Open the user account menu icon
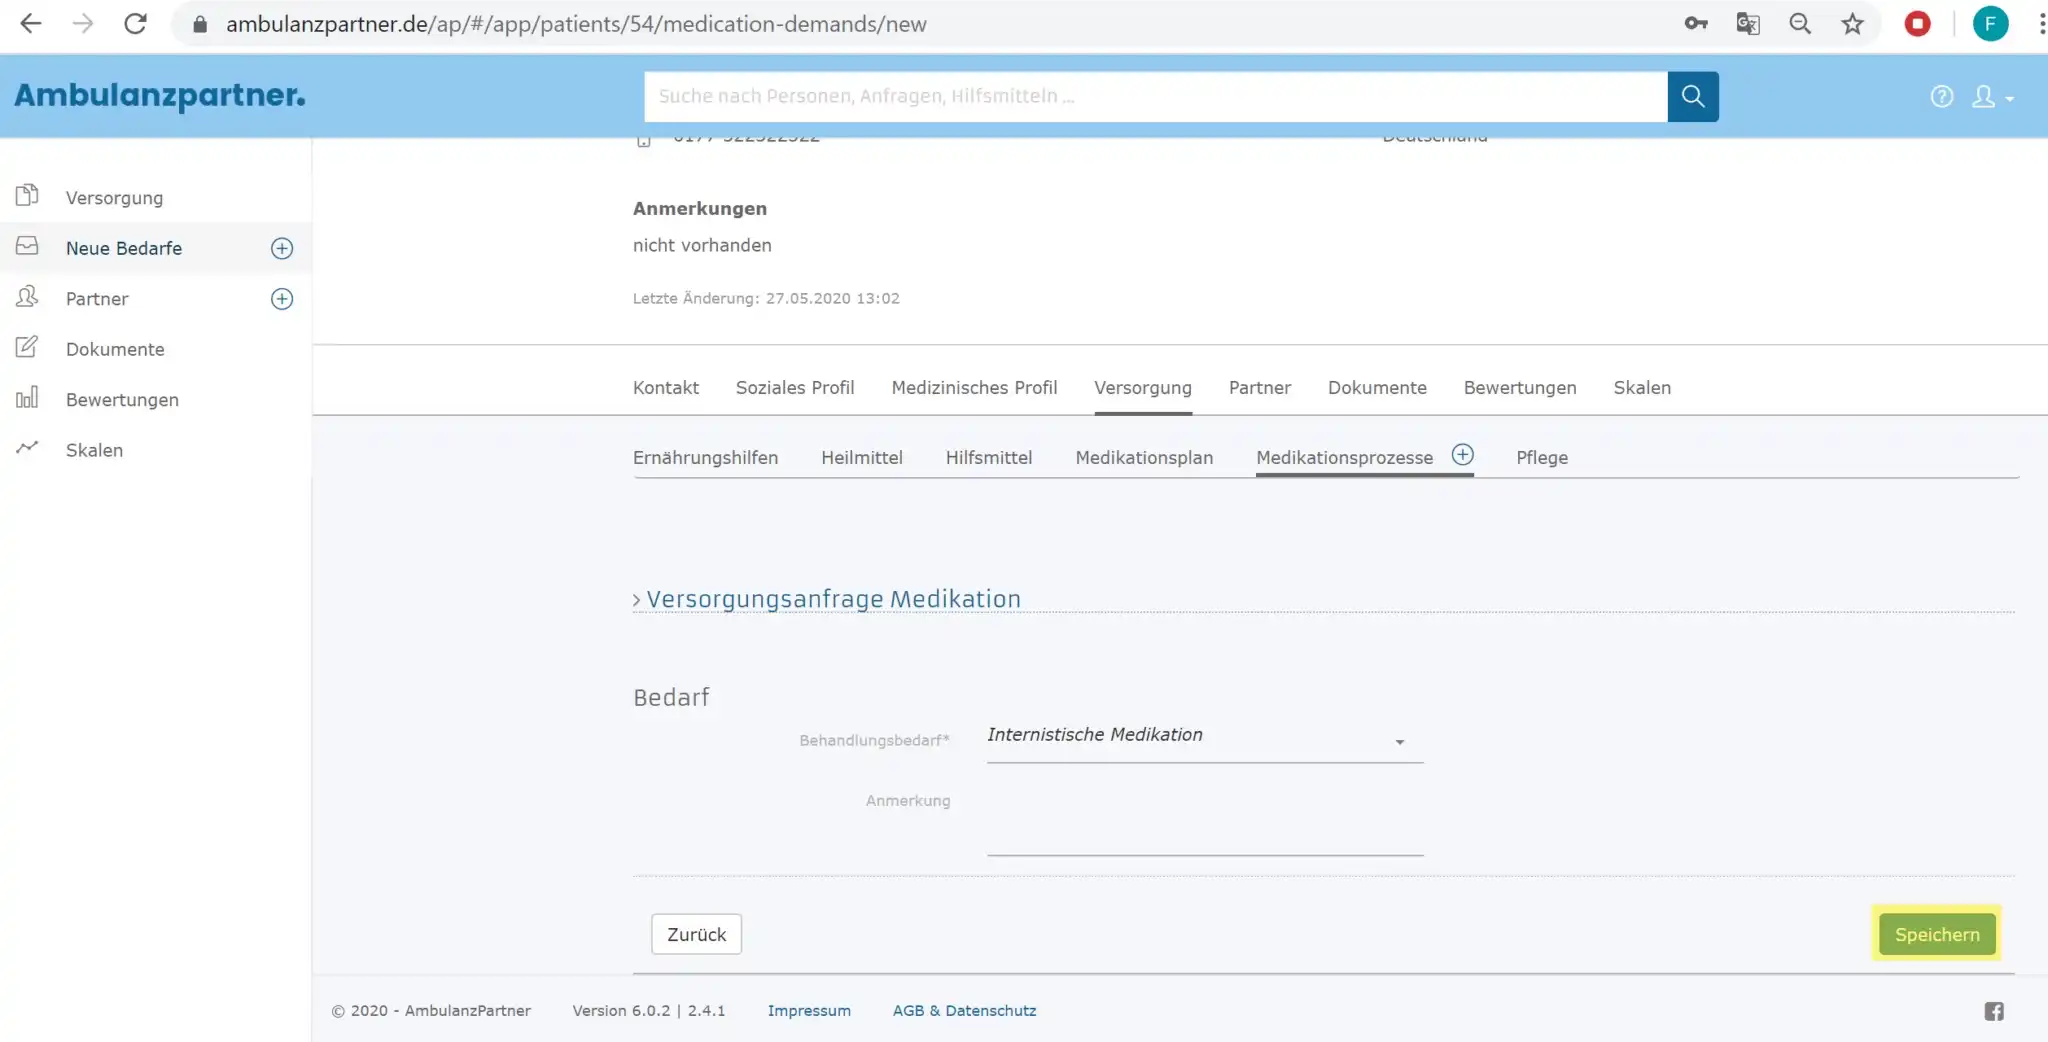Image resolution: width=2048 pixels, height=1042 pixels. click(x=1992, y=97)
